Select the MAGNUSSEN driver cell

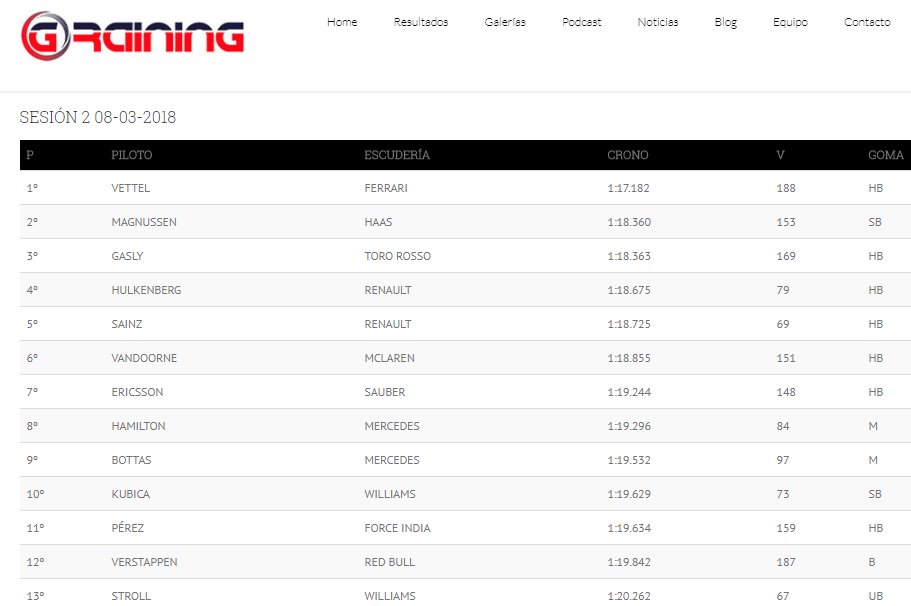point(144,222)
